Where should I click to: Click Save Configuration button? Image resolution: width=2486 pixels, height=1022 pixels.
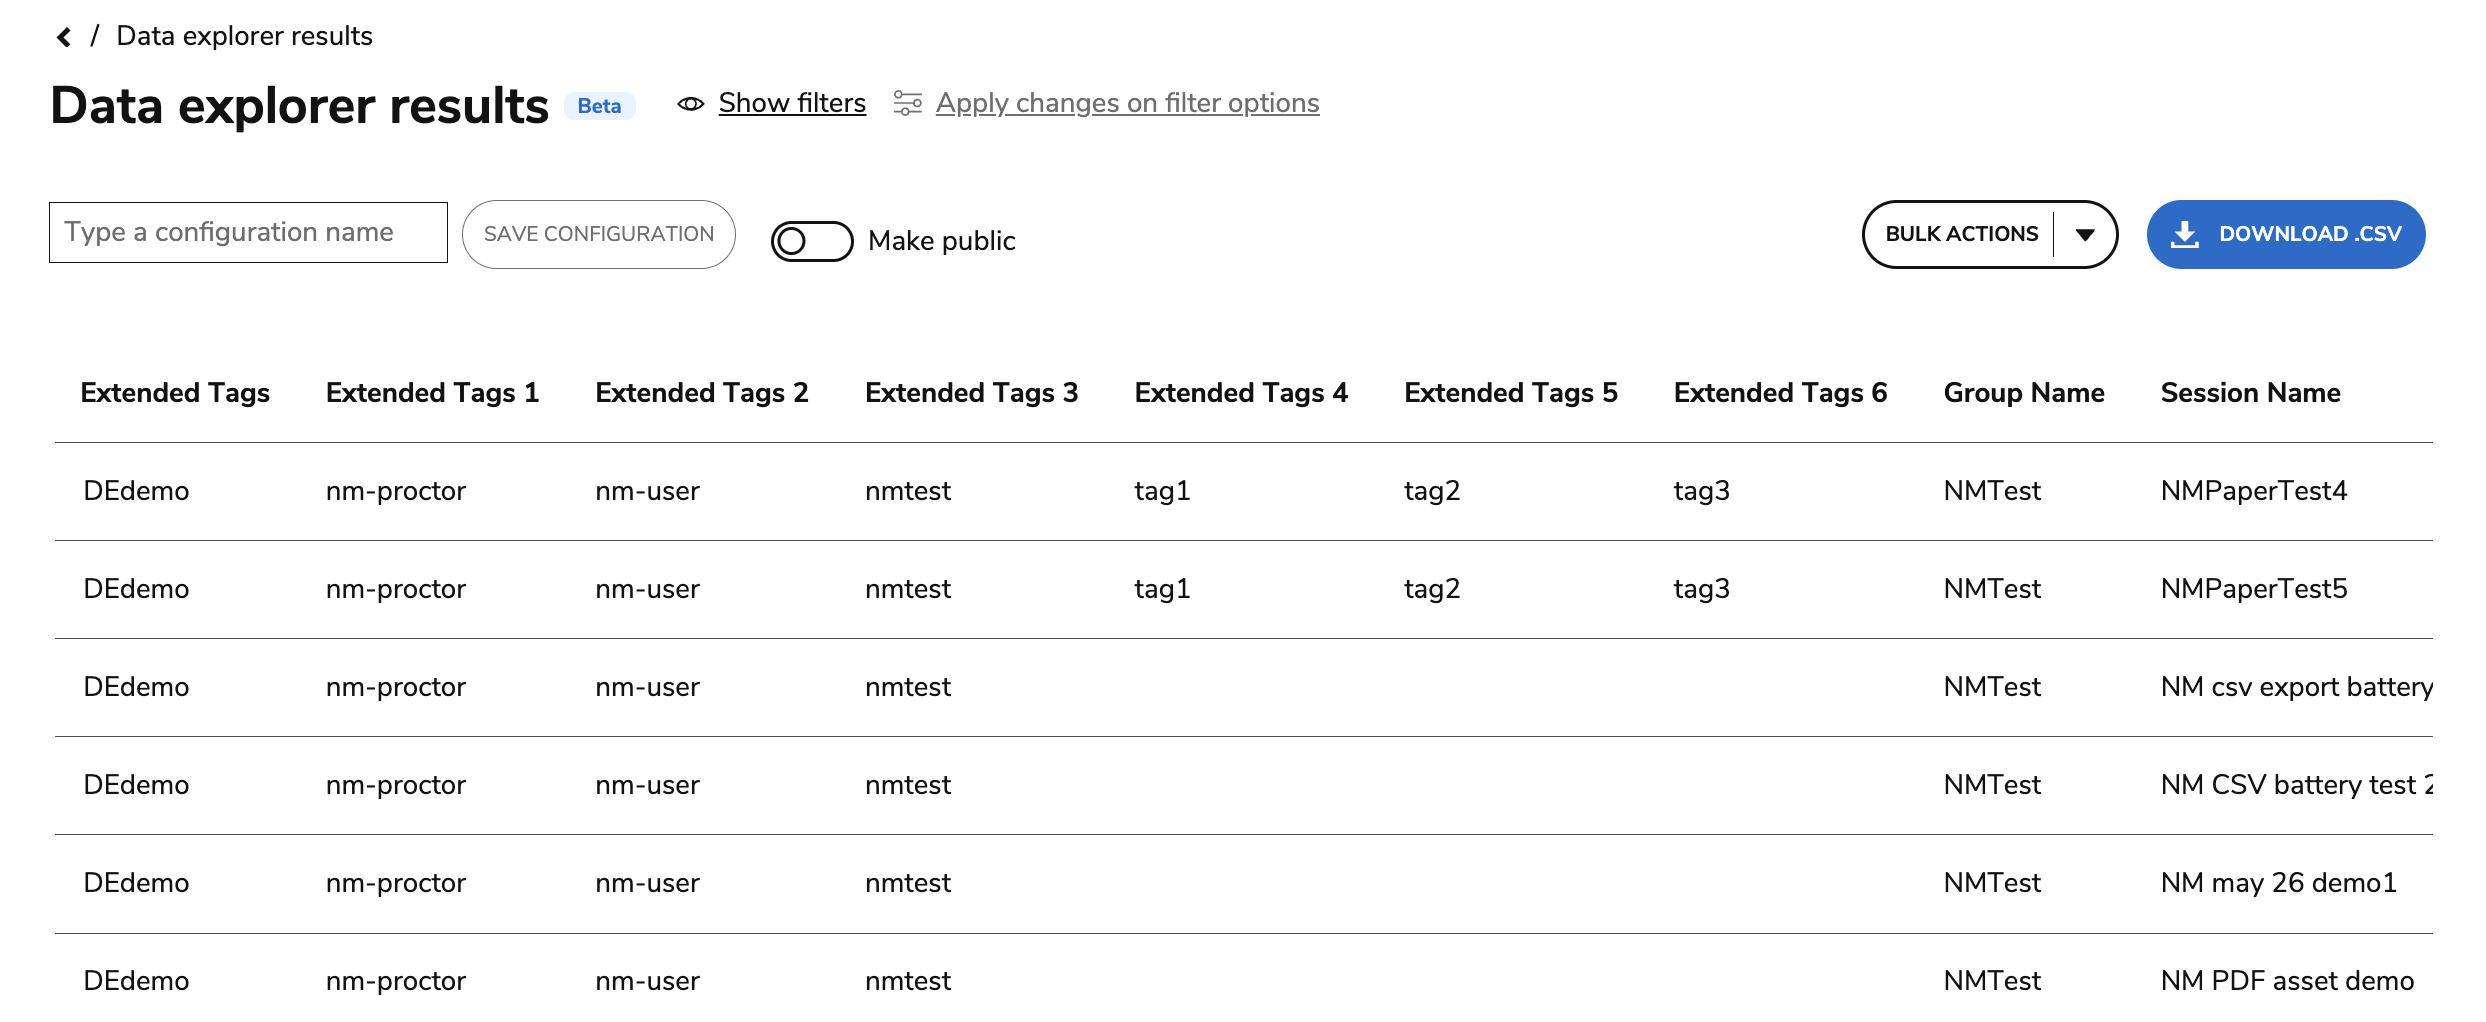click(x=599, y=234)
